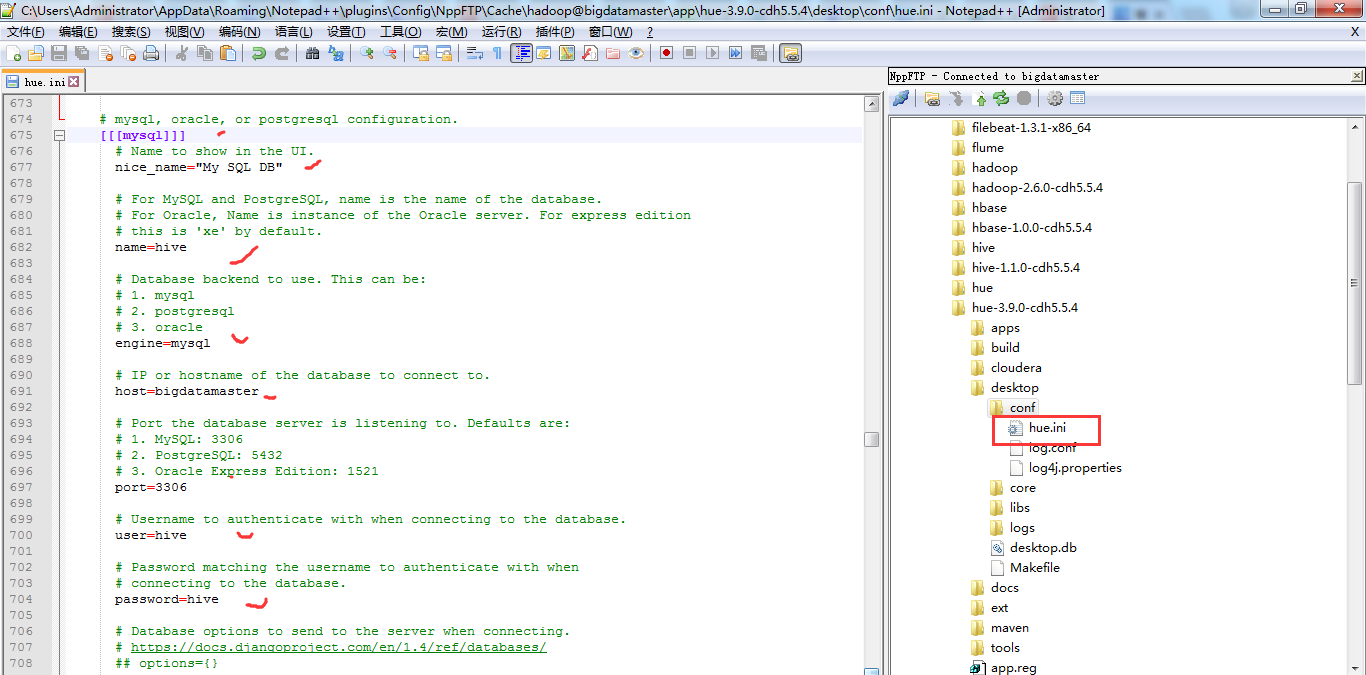The height and width of the screenshot is (675, 1366).
Task: Click the green Undo arrow icon
Action: click(x=259, y=53)
